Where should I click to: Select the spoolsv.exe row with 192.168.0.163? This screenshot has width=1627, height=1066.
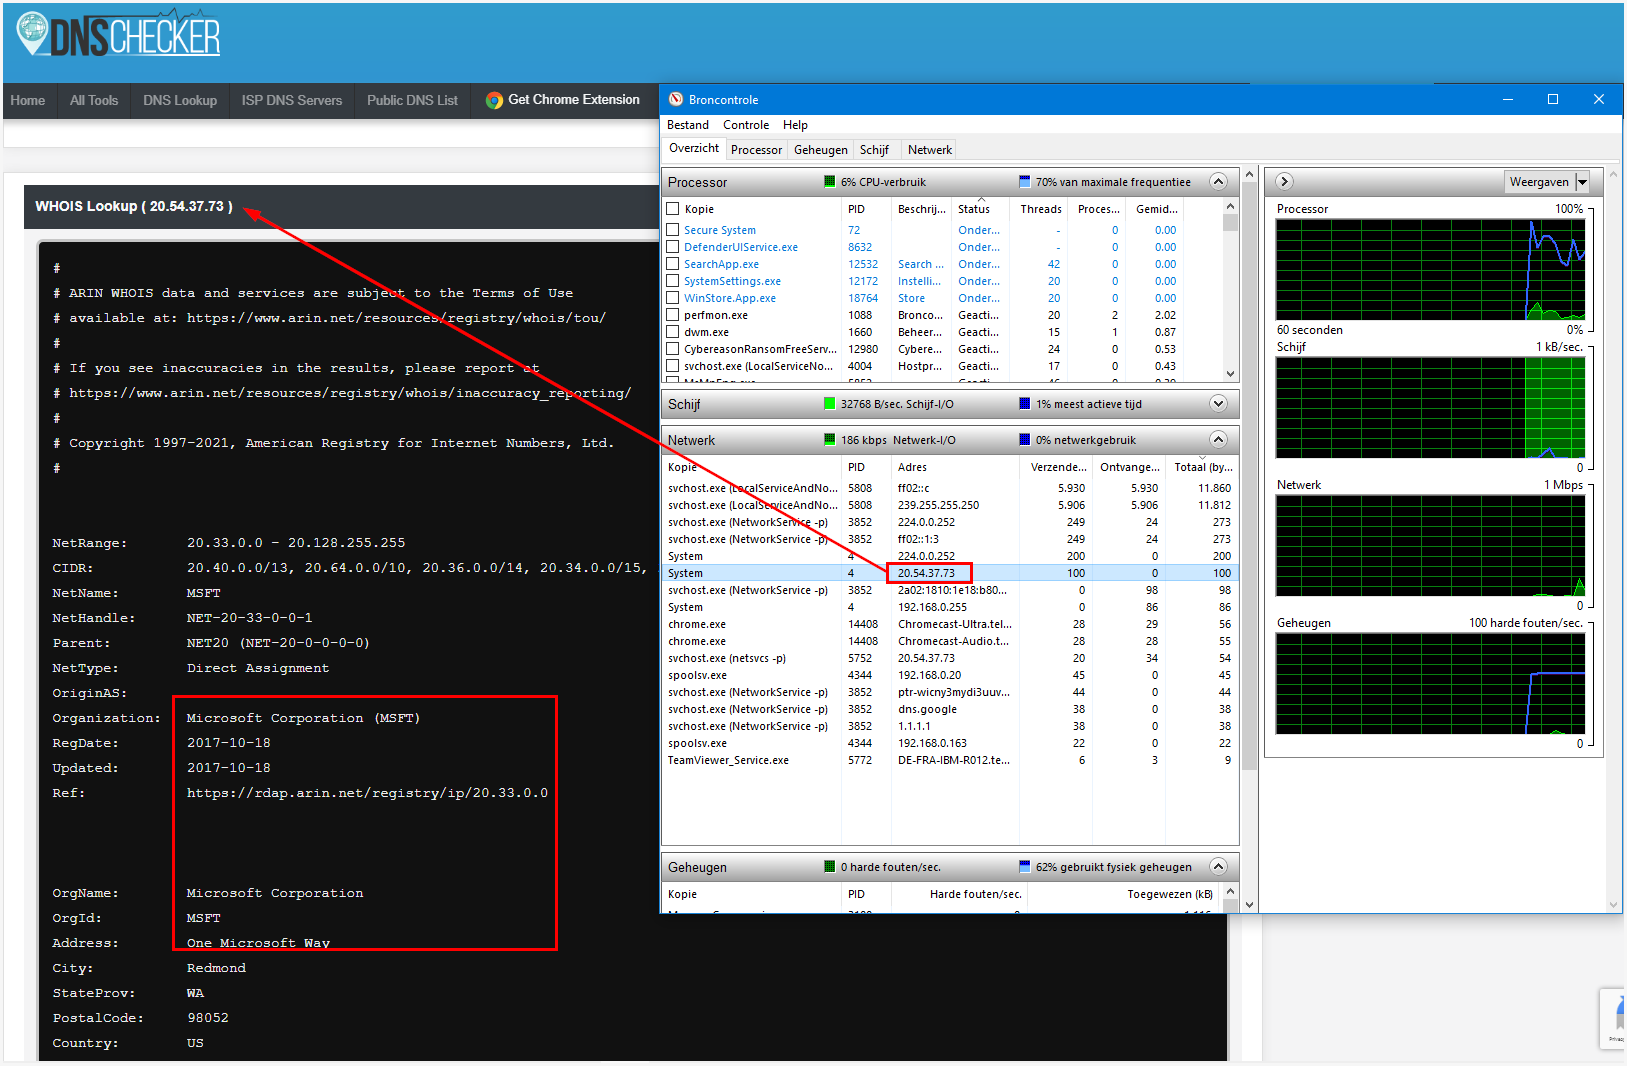[950, 743]
